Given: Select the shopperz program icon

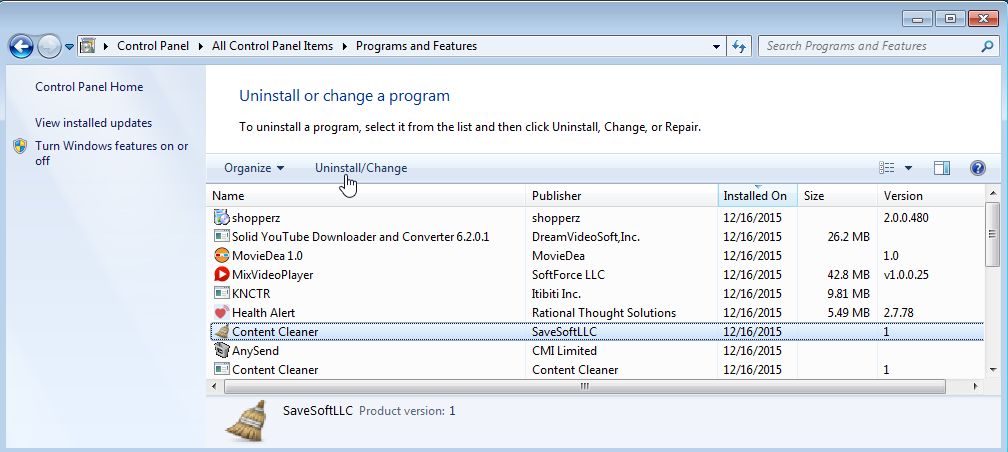Looking at the screenshot, I should pyautogui.click(x=222, y=217).
